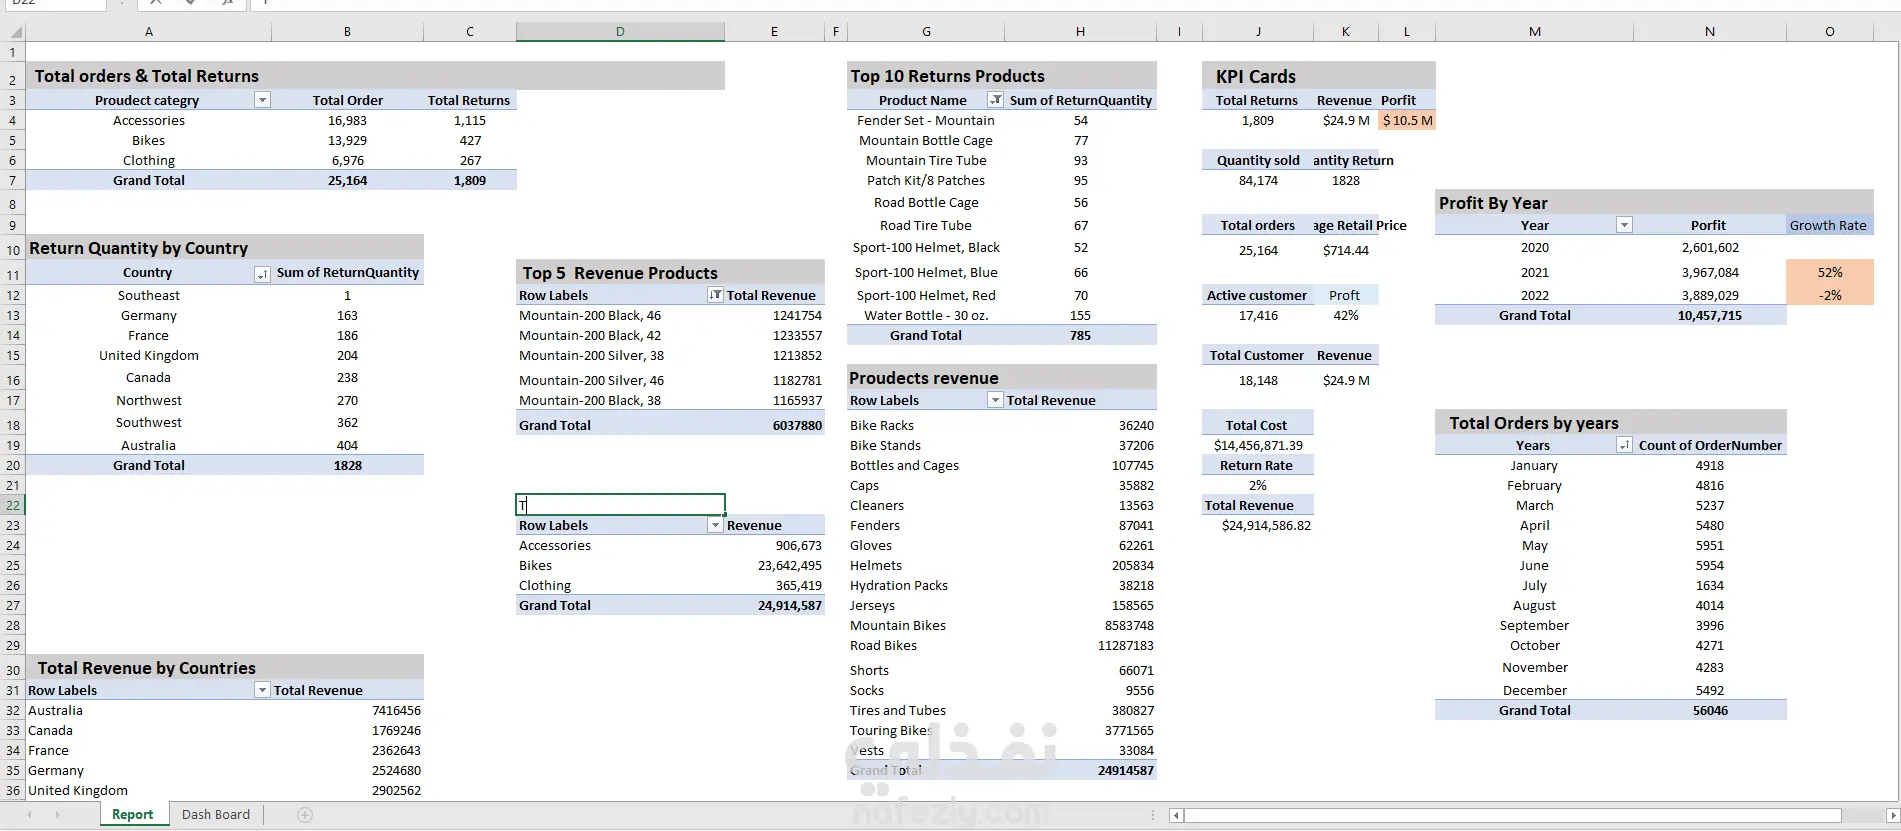This screenshot has width=1901, height=831.
Task: Select the Growth Rate header cell
Action: (1829, 225)
